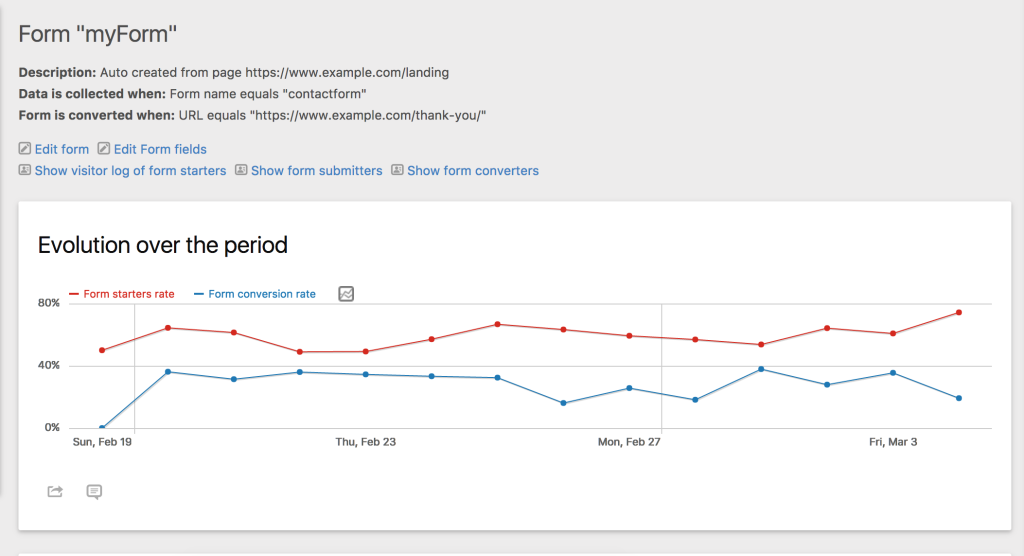Screen dimensions: 1024x556
Task: Click the Evolution over the period heading
Action: pos(162,245)
